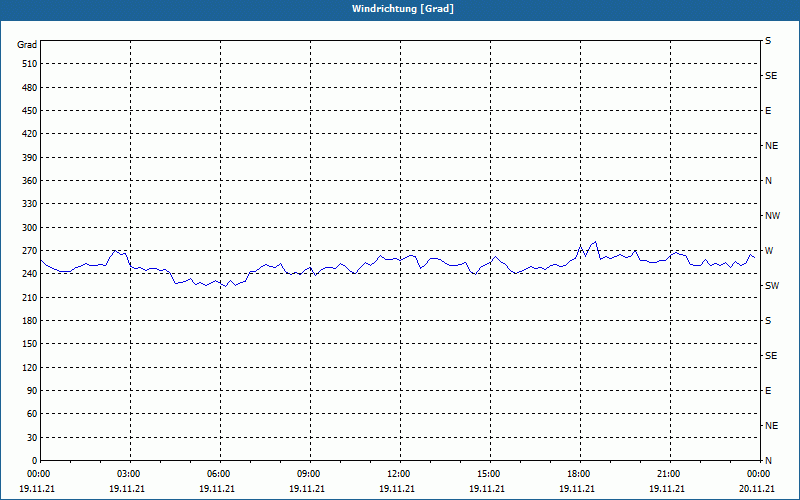Select the 510 y-axis value

click(x=30, y=64)
